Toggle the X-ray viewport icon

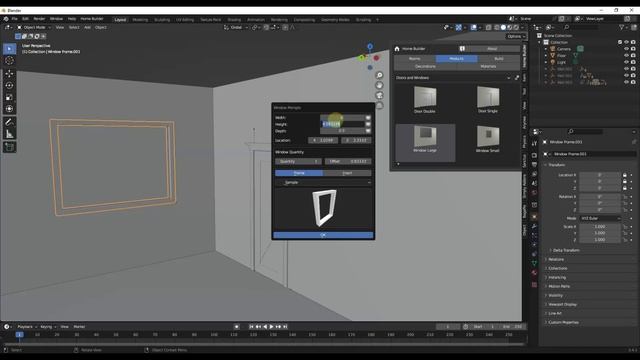pos(489,27)
